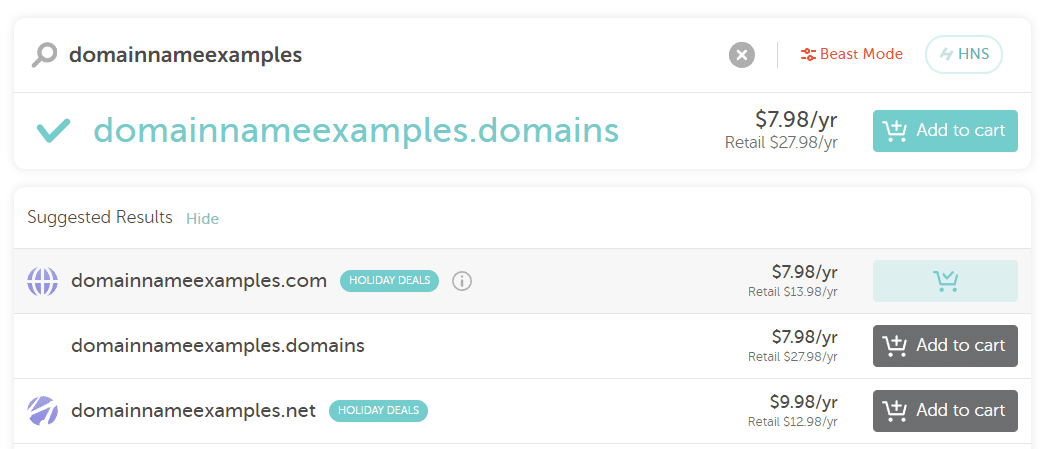Add domainnameexamples.domains to cart from top result
The width and height of the screenshot is (1047, 449).
point(944,131)
